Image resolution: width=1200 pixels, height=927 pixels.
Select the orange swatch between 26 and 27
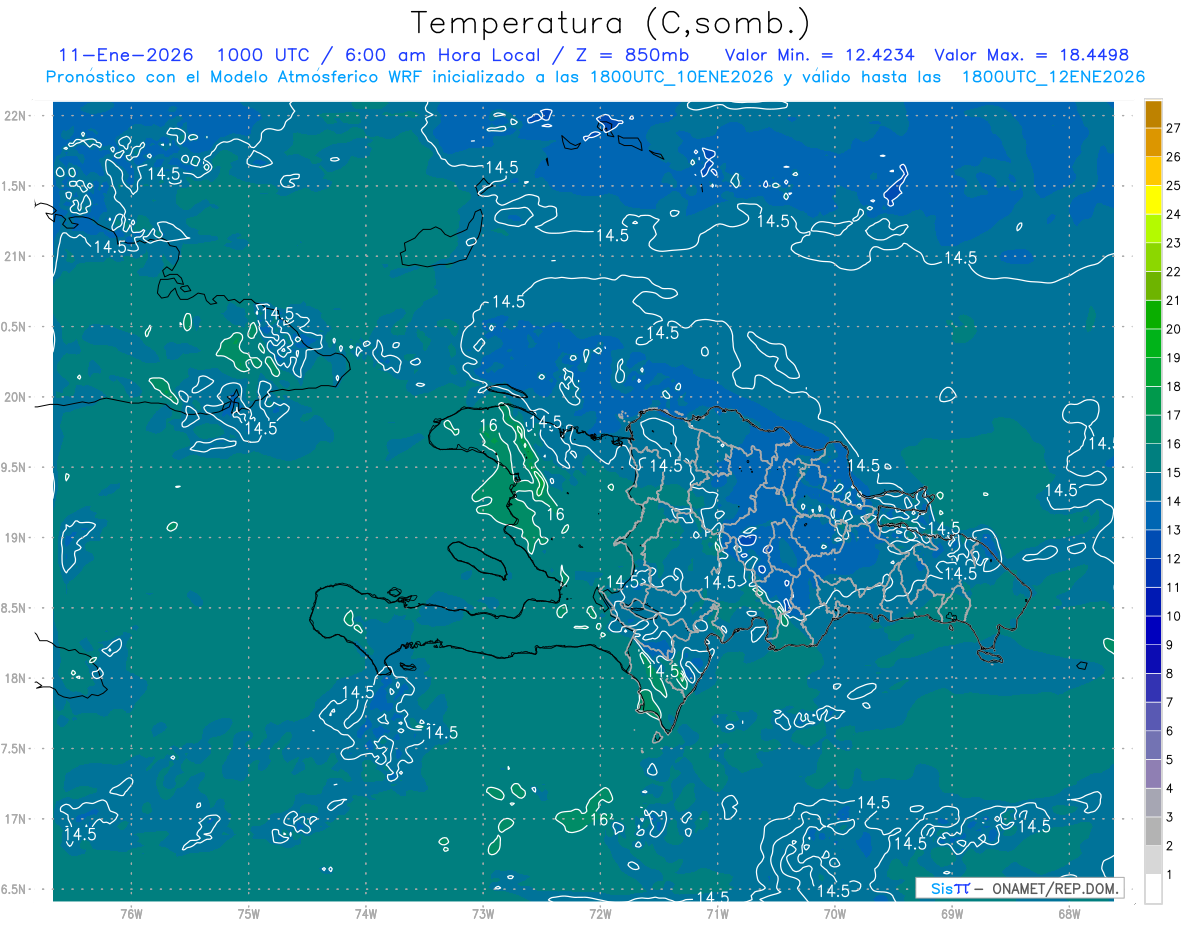tap(1153, 142)
